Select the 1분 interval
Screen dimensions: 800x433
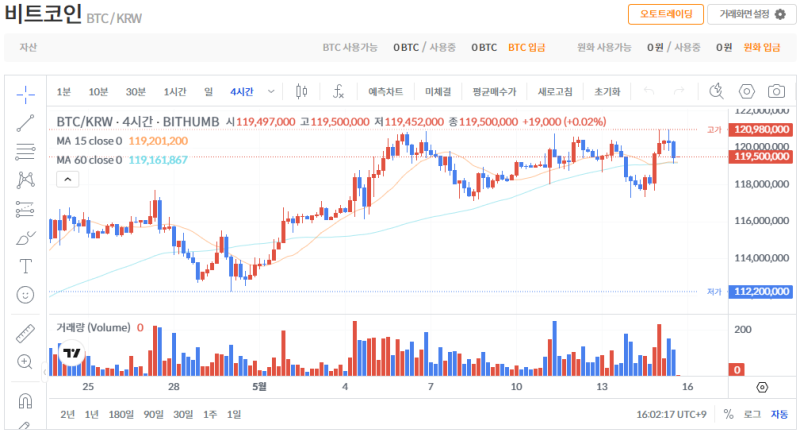pos(64,92)
